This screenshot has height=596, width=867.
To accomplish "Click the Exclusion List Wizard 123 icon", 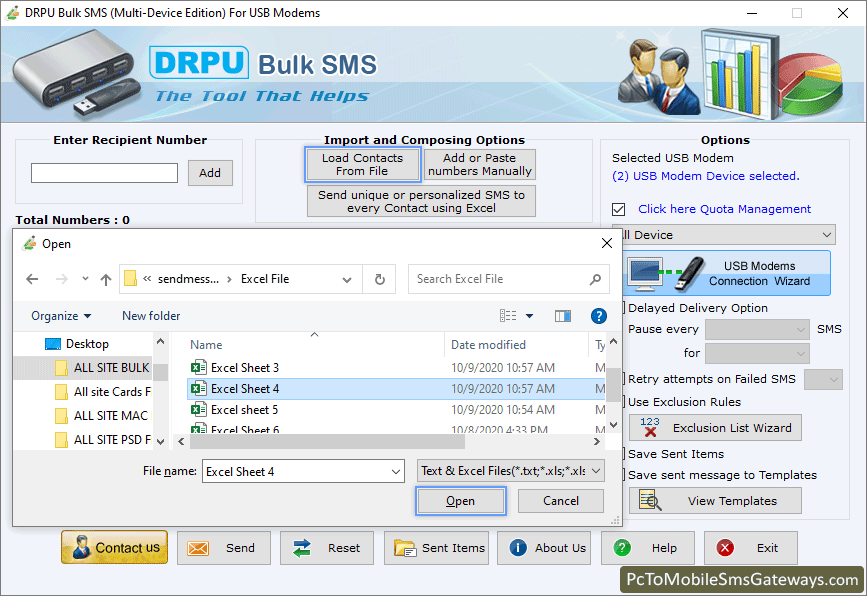I will [x=650, y=427].
